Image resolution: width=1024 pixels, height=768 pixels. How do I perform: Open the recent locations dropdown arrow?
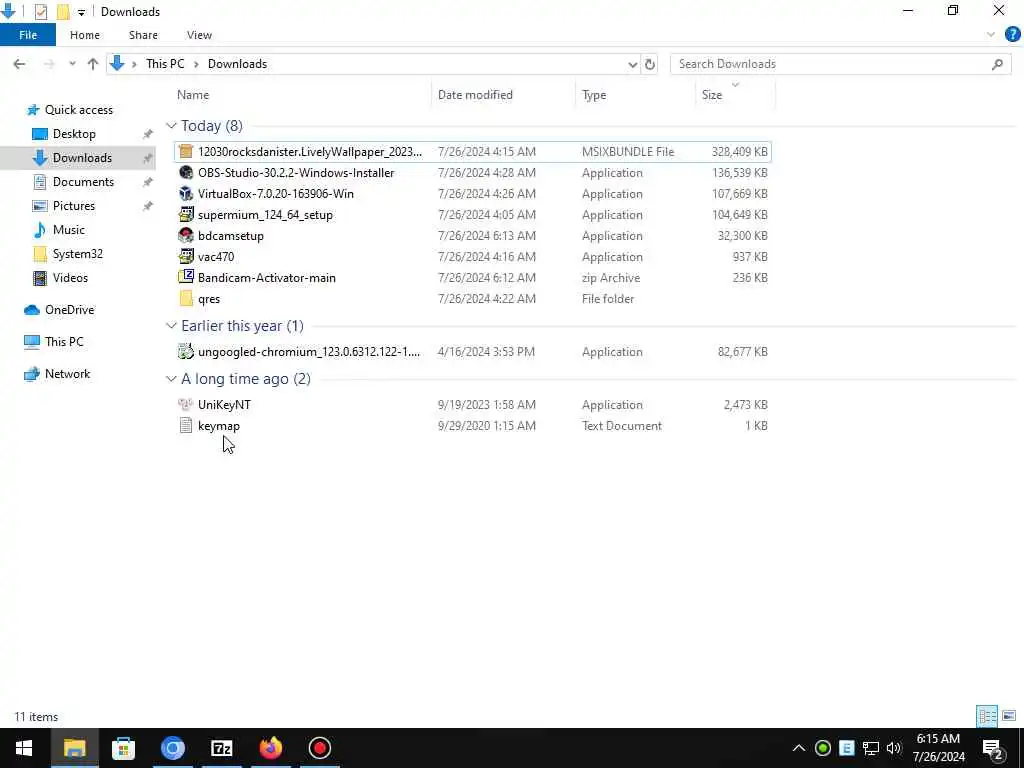(x=72, y=64)
